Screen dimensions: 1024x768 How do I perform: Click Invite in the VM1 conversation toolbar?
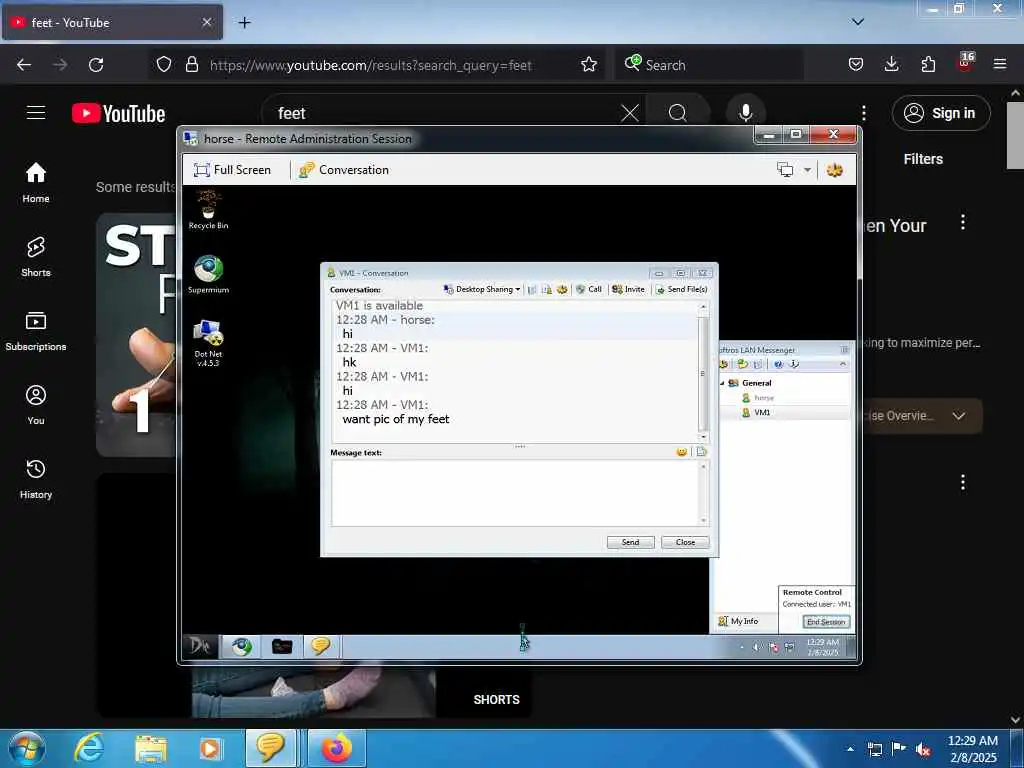coord(628,289)
